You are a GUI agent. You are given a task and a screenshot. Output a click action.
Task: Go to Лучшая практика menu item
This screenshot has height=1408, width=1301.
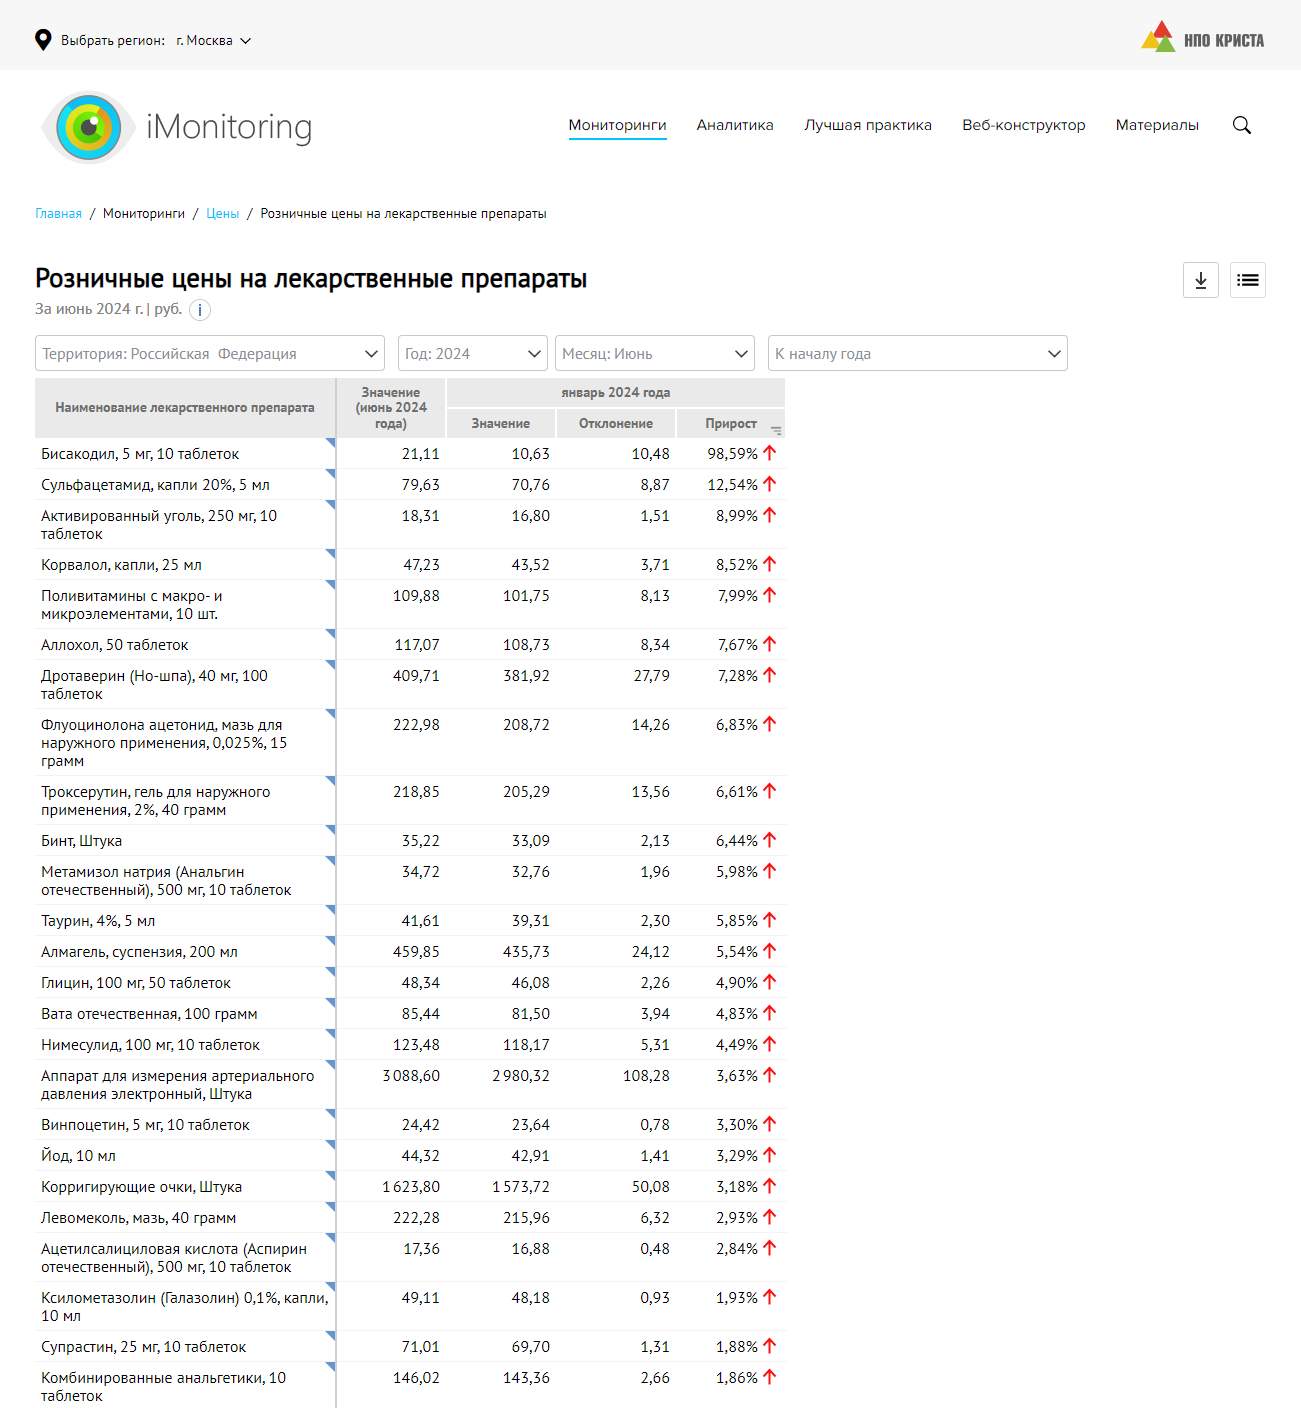click(867, 125)
